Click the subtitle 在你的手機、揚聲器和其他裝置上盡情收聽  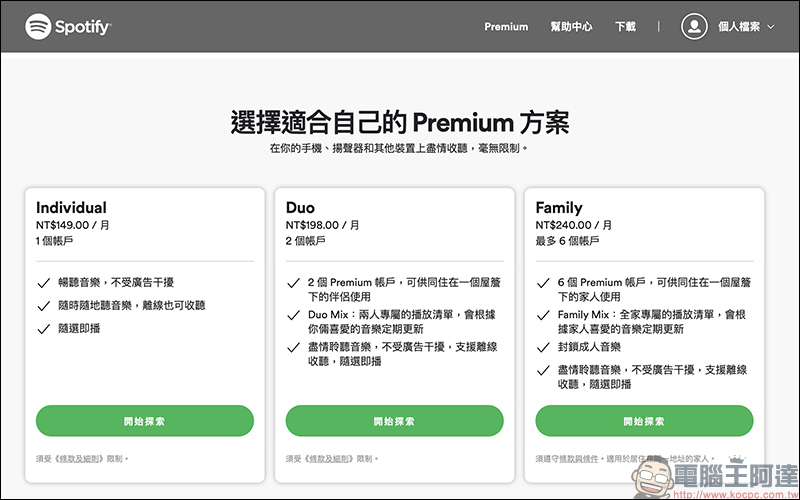pyautogui.click(x=399, y=148)
